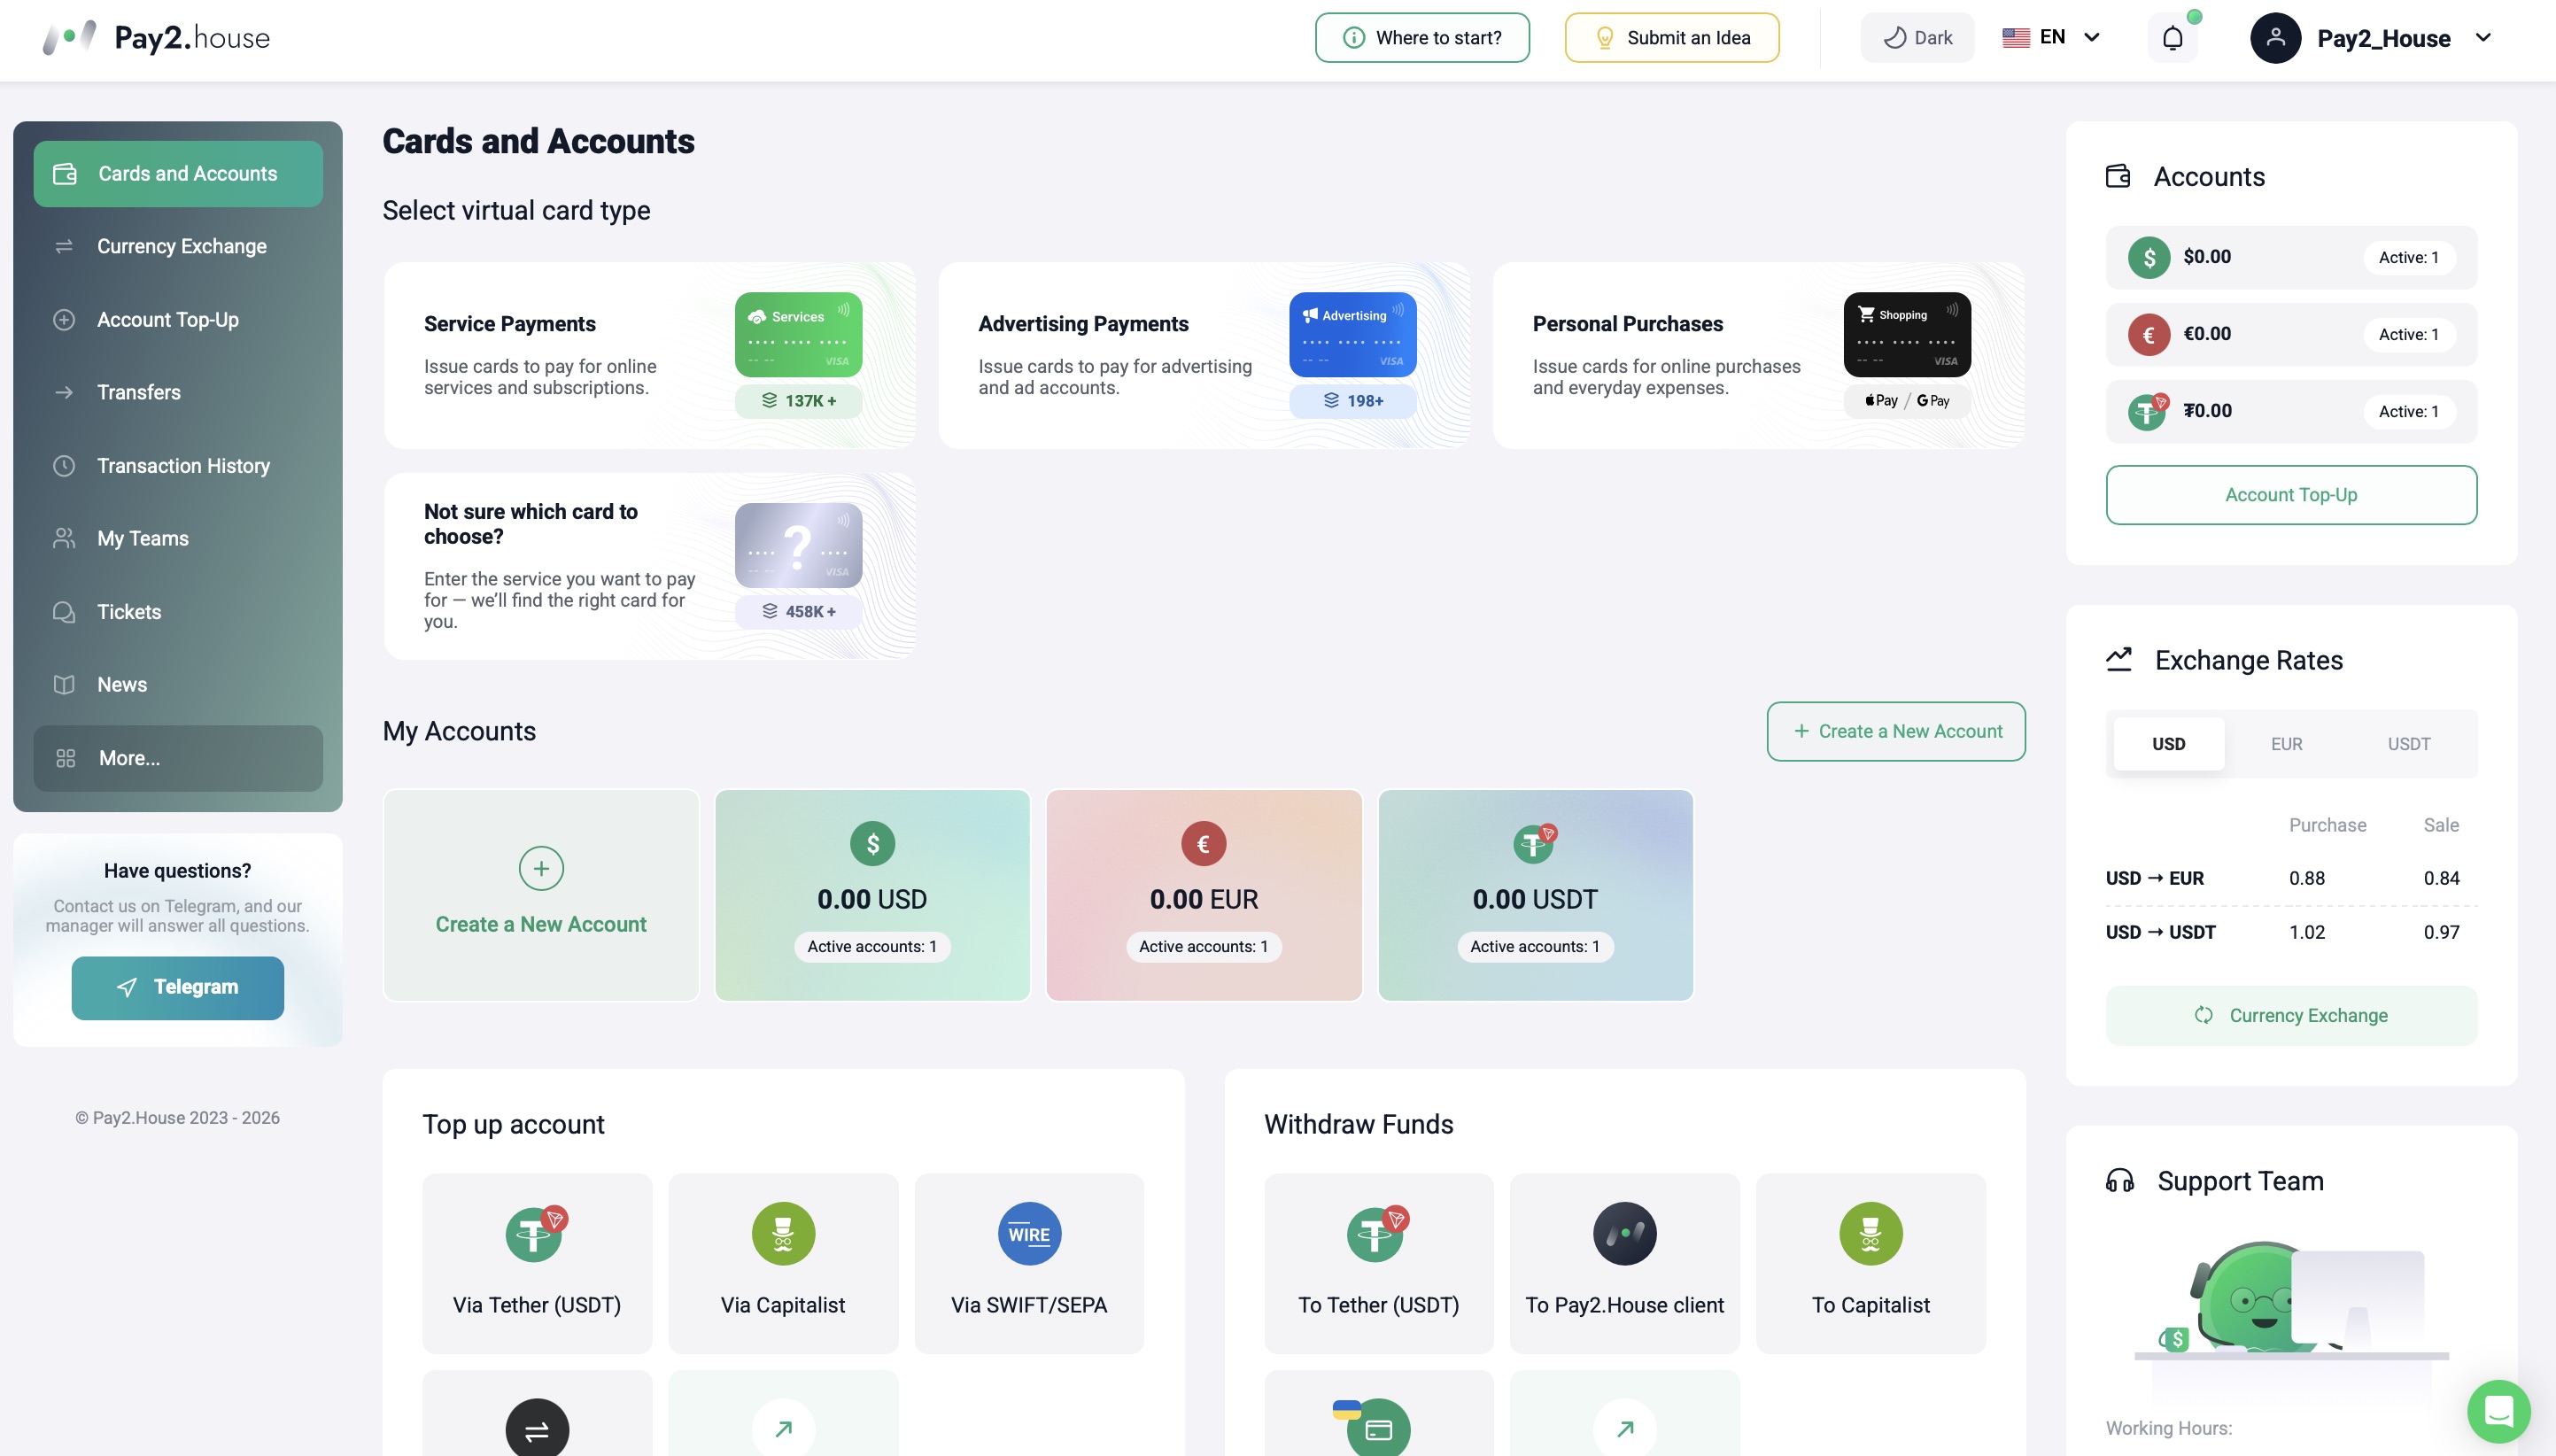Image resolution: width=2556 pixels, height=1456 pixels.
Task: Expand the Pay2_House account menu chevron
Action: [2483, 38]
